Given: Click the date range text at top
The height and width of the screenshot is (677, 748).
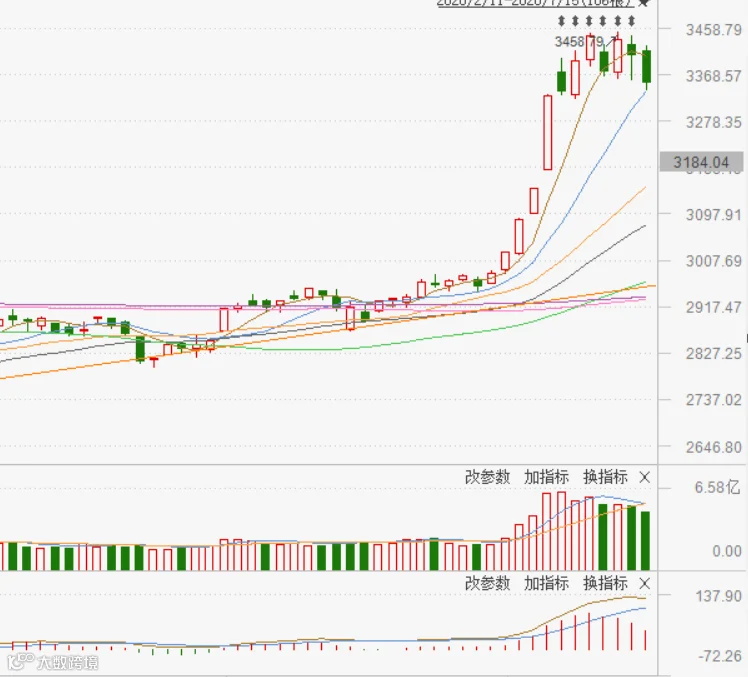Looking at the screenshot, I should coord(535,3).
